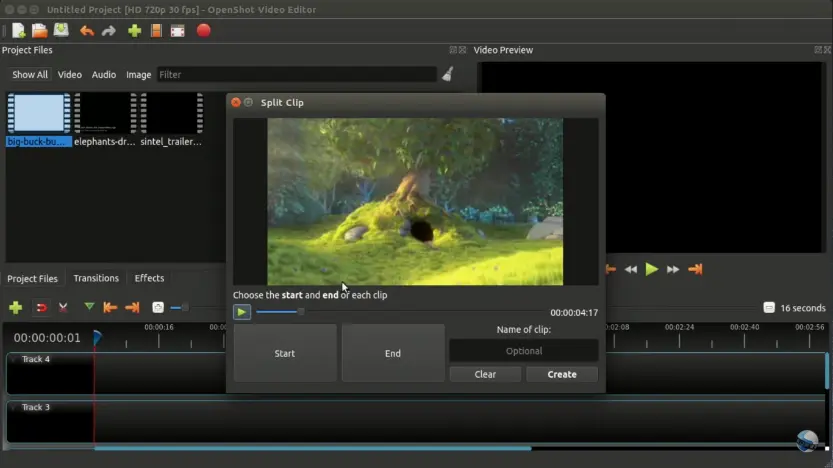Image resolution: width=833 pixels, height=468 pixels.
Task: Click the Fullscreen toolbar icon
Action: [177, 31]
